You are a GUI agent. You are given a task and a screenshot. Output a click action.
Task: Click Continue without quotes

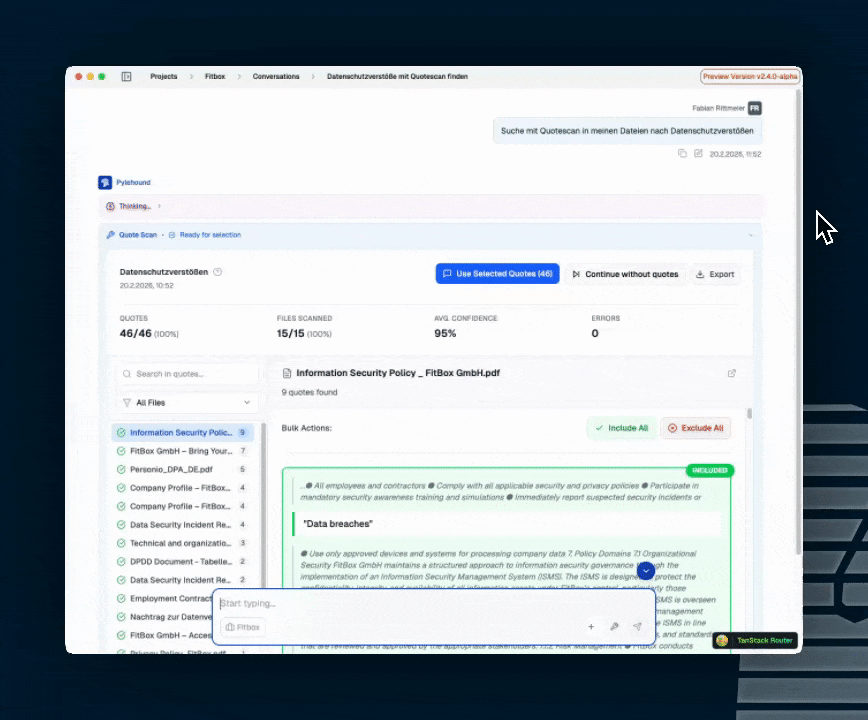tap(625, 274)
